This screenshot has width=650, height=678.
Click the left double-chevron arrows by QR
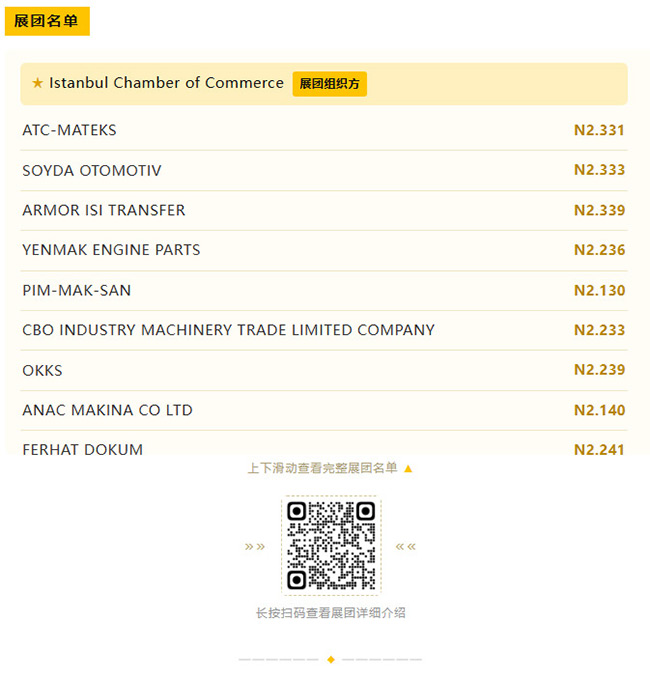click(255, 547)
